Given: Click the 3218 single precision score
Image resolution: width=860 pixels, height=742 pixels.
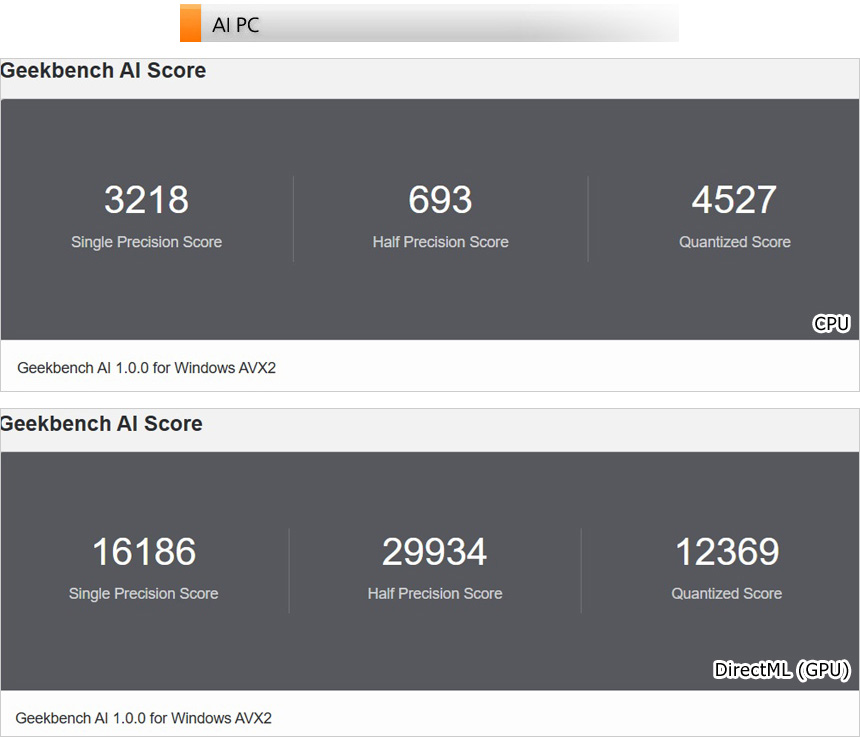Looking at the screenshot, I should pos(146,200).
